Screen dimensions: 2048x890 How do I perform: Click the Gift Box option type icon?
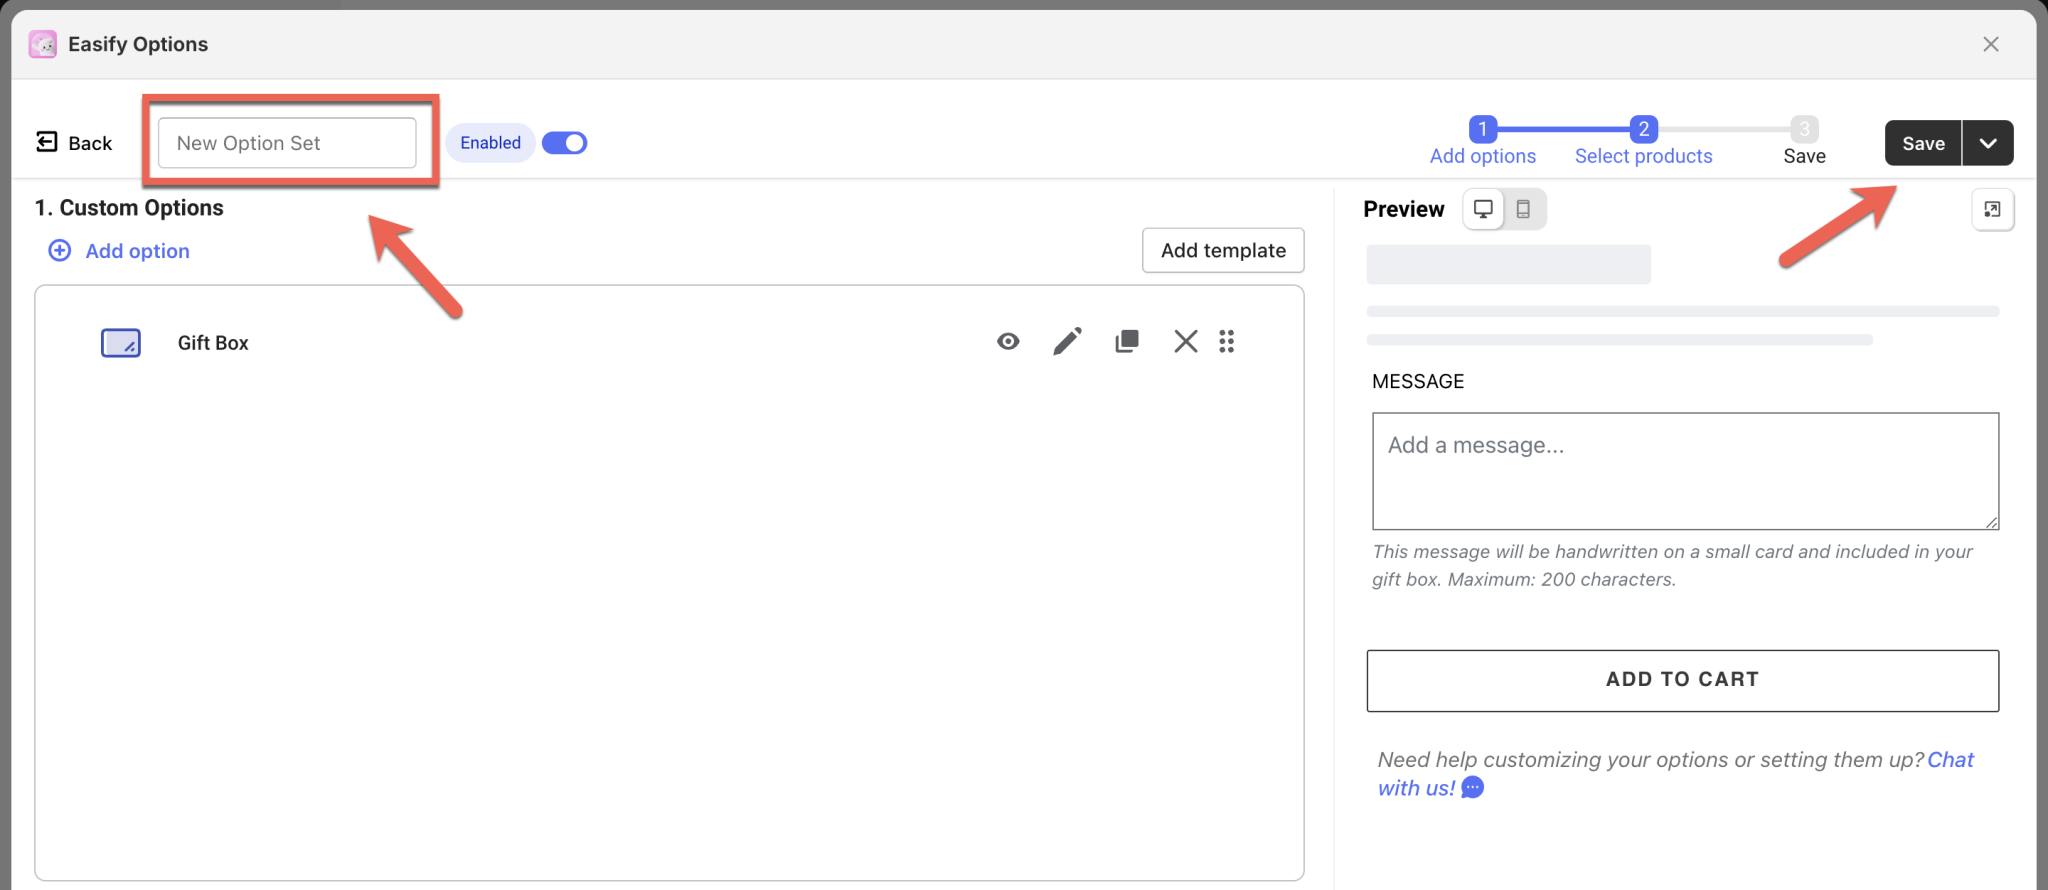pos(121,343)
